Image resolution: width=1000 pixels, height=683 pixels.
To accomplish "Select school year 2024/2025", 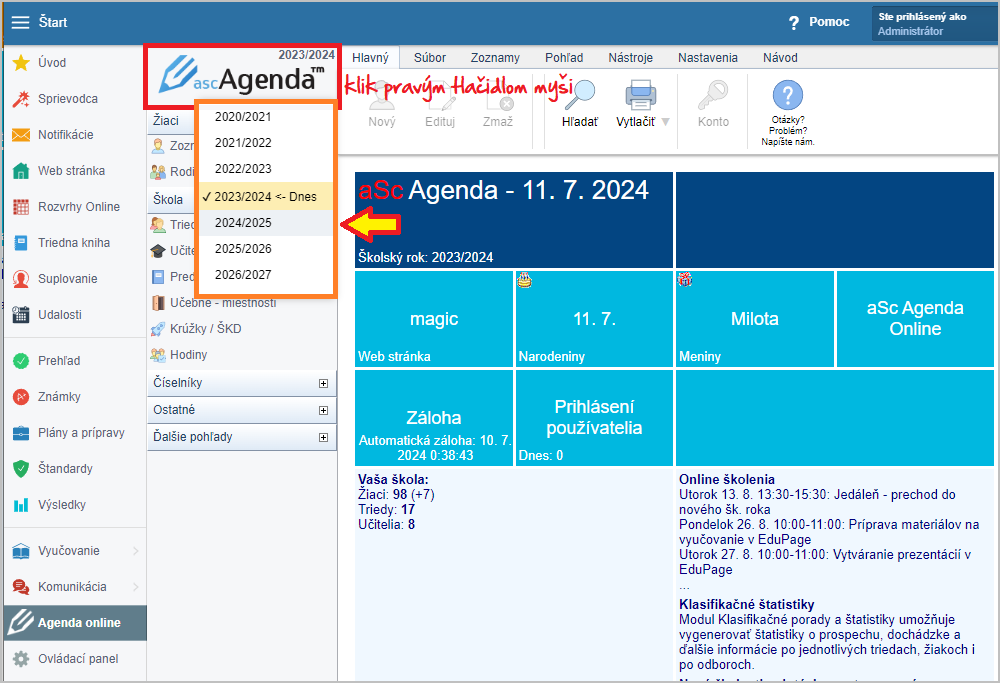I will [267, 223].
